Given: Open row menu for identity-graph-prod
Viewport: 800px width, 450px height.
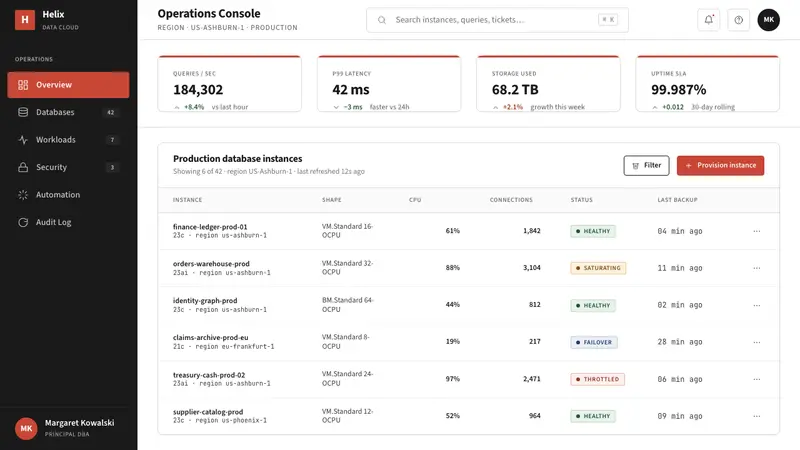Looking at the screenshot, I should click(x=757, y=305).
